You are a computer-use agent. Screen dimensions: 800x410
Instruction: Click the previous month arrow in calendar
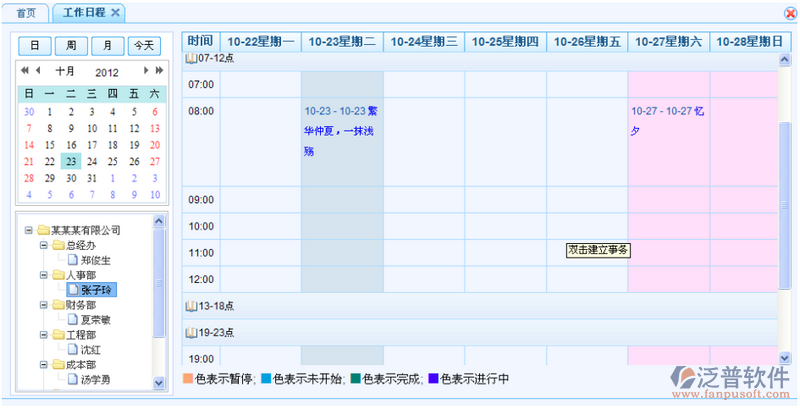click(38, 71)
